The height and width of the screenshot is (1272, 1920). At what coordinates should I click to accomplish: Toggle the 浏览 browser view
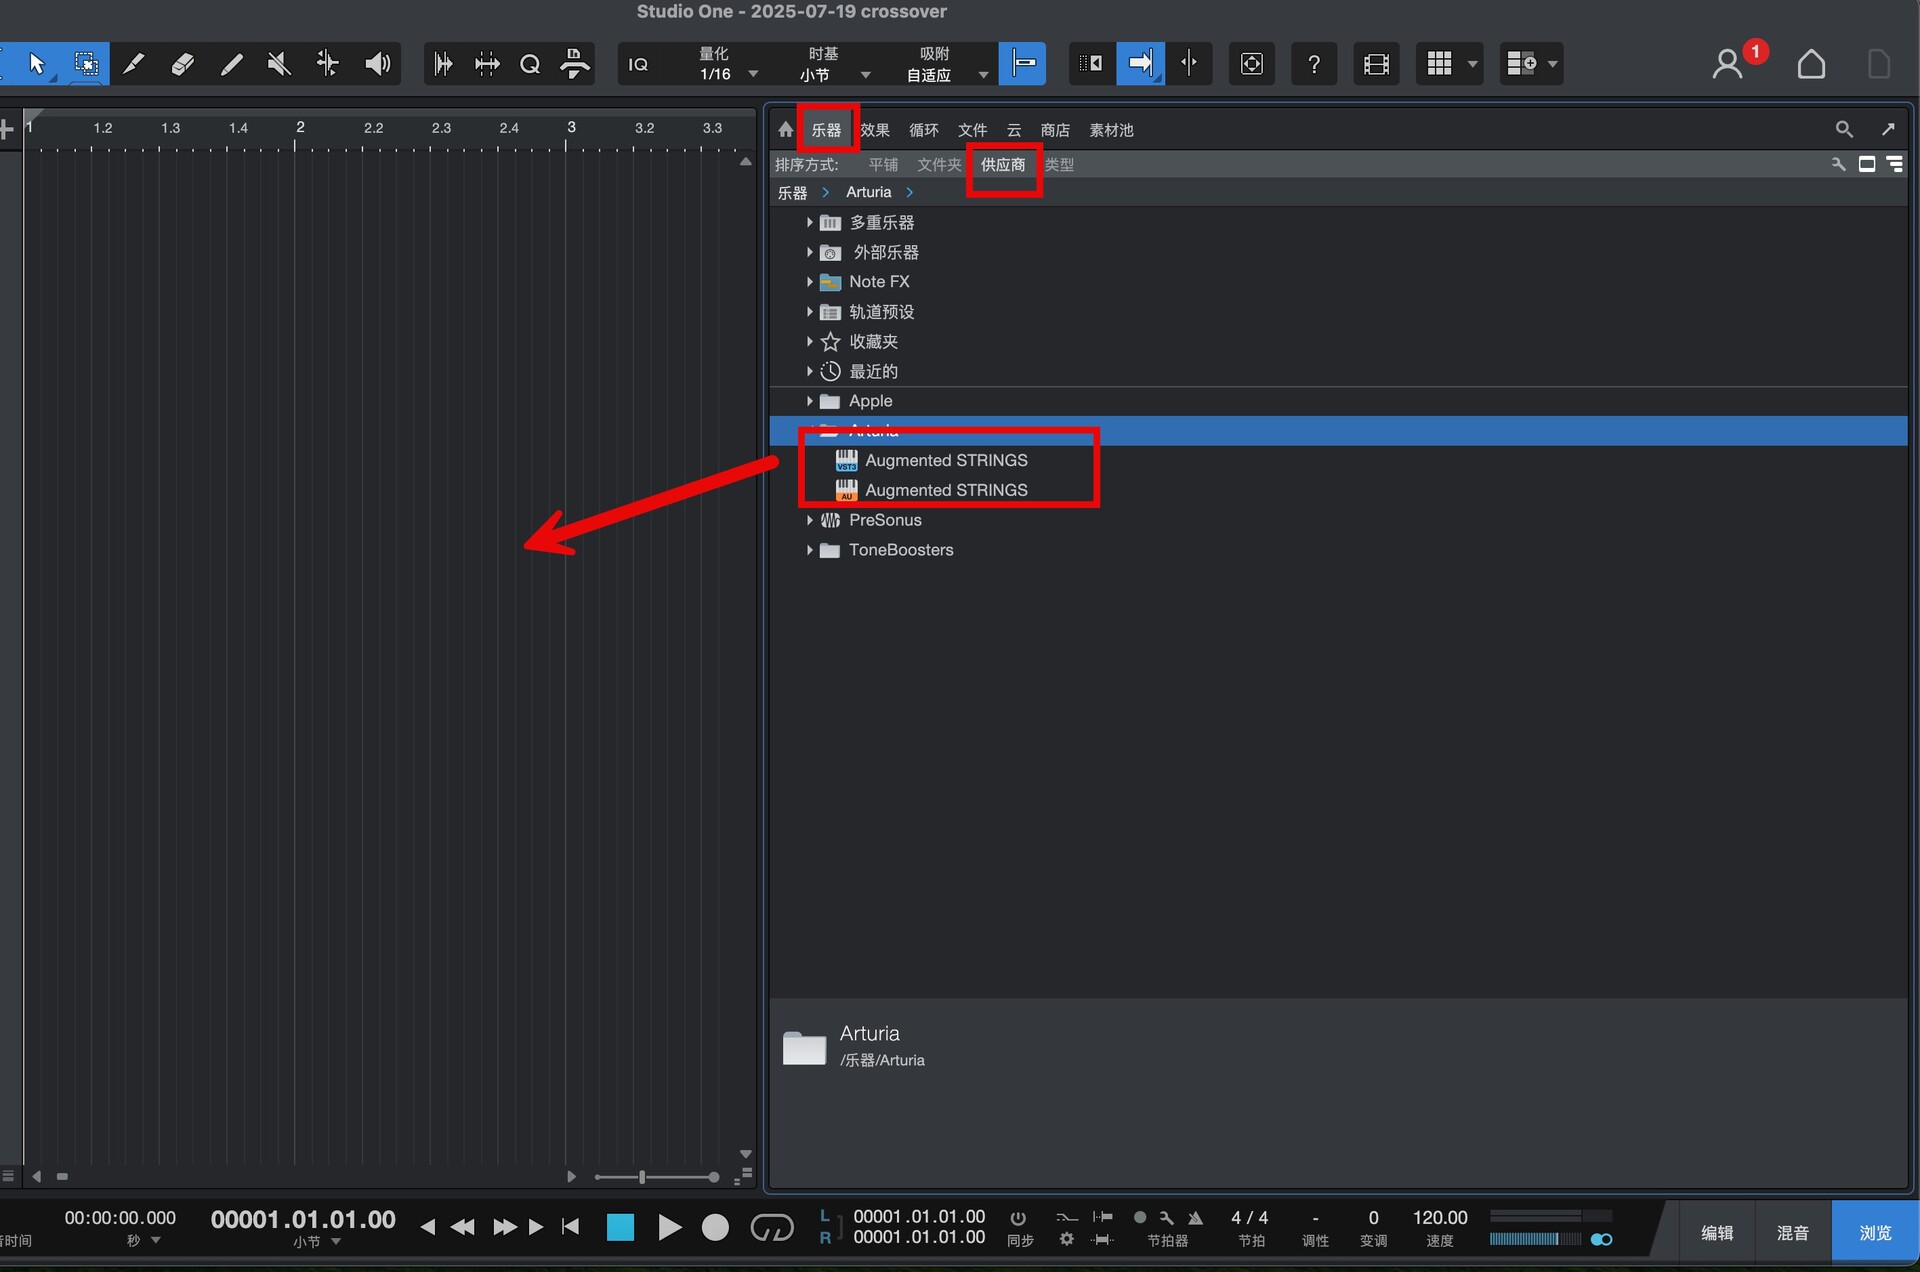click(x=1875, y=1233)
